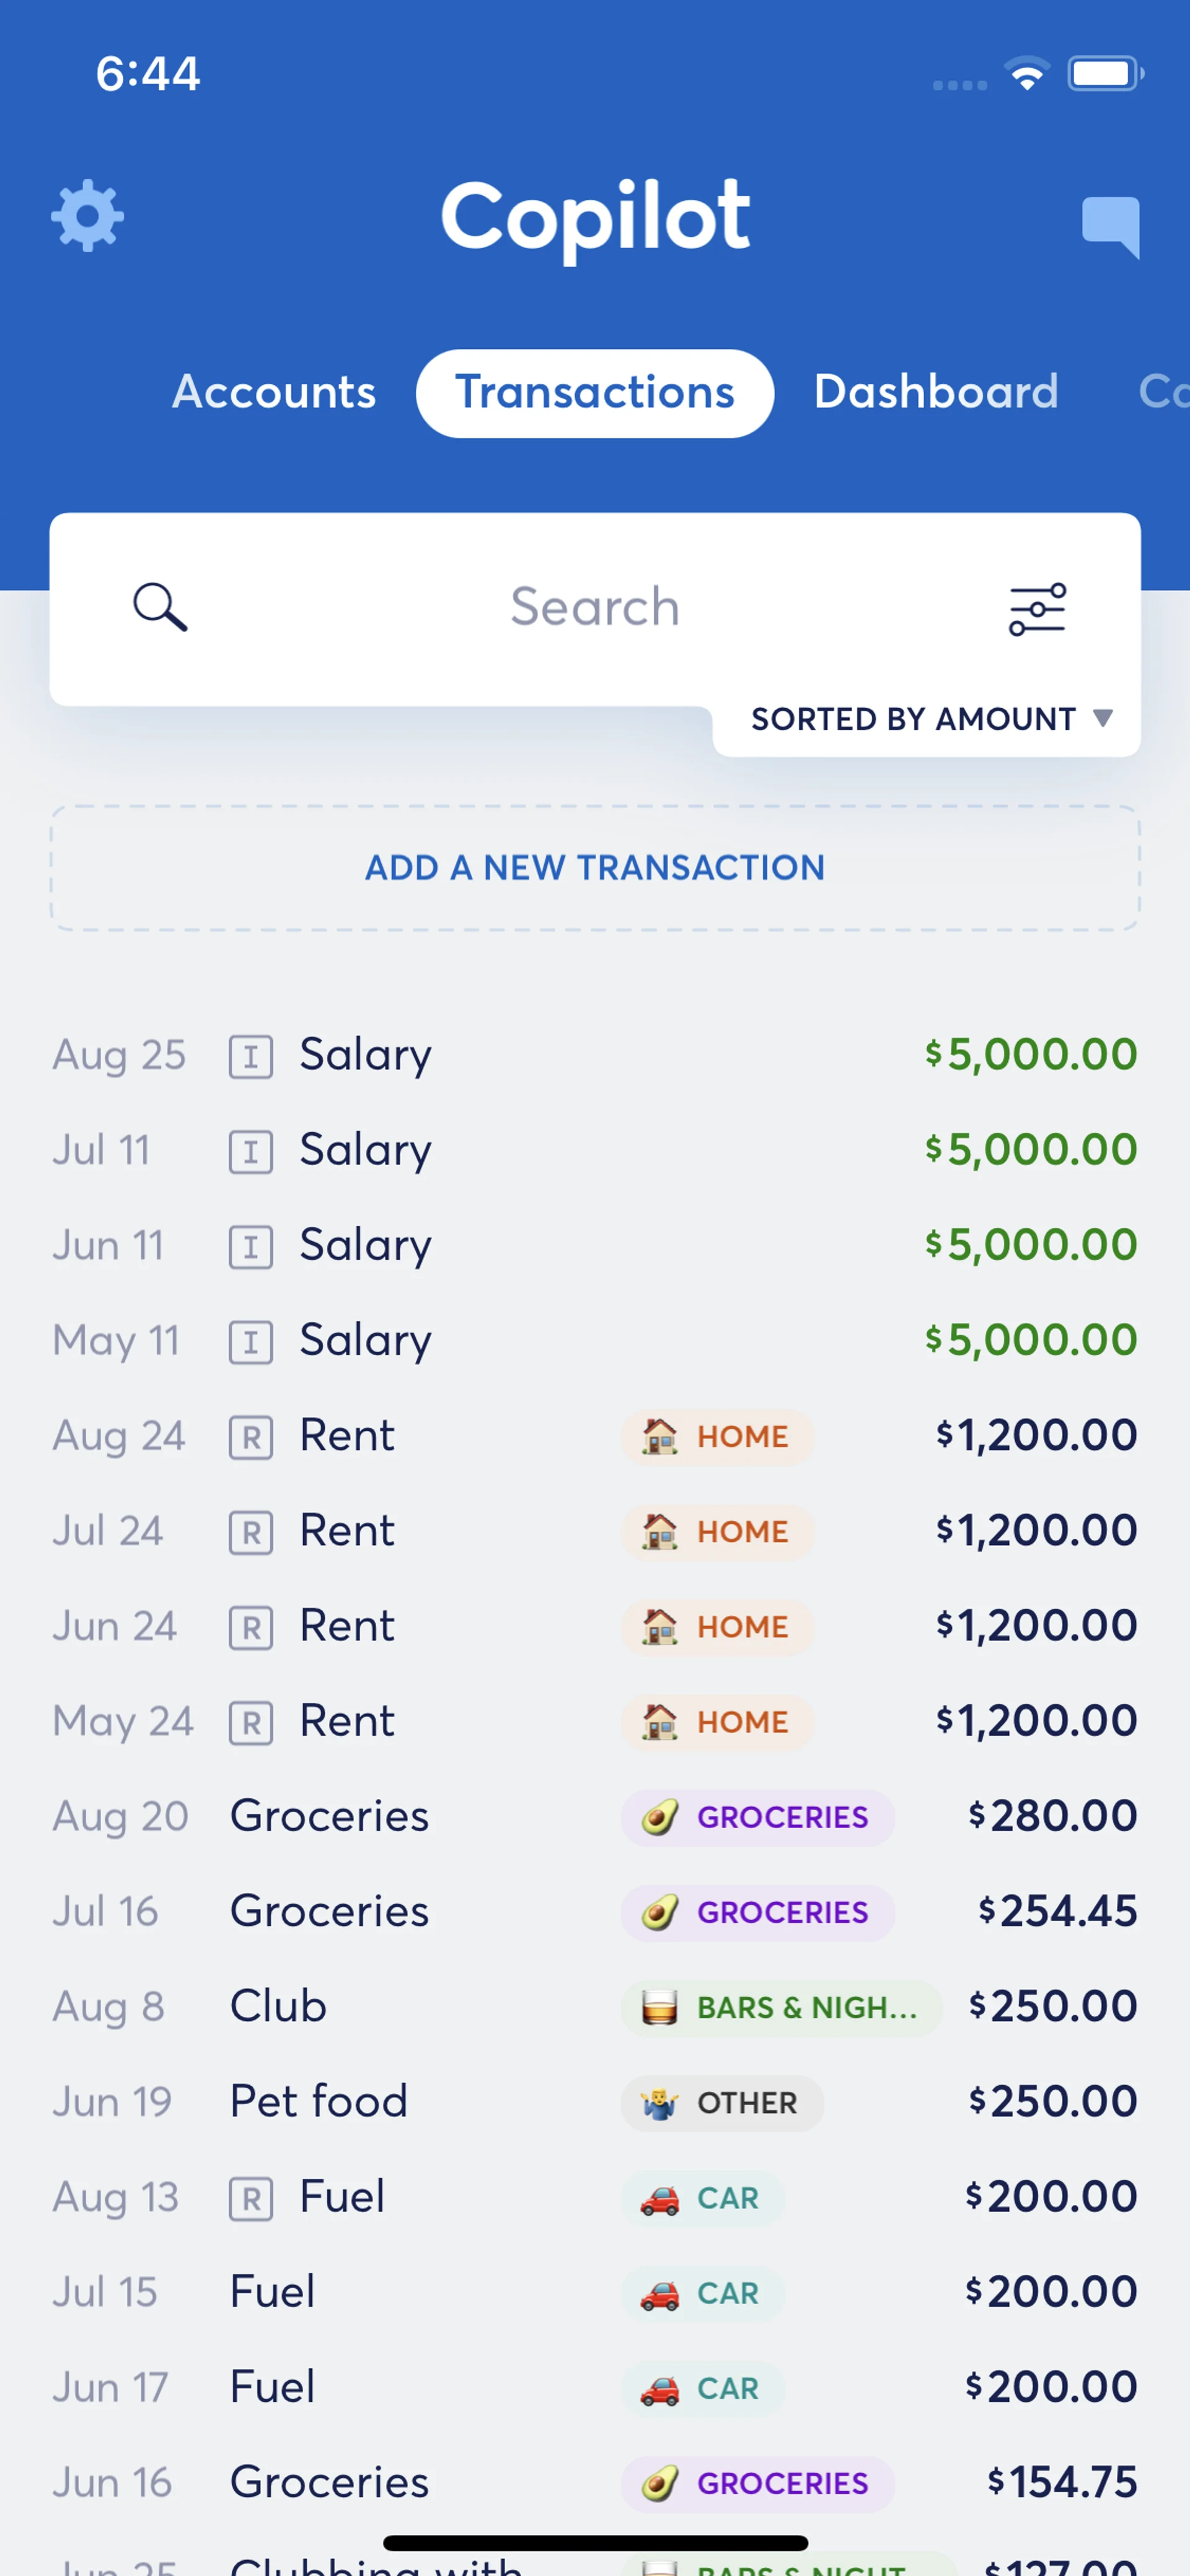Tap the Bars & Nightlife tag on Club
This screenshot has height=2576, width=1190.
tap(780, 2007)
